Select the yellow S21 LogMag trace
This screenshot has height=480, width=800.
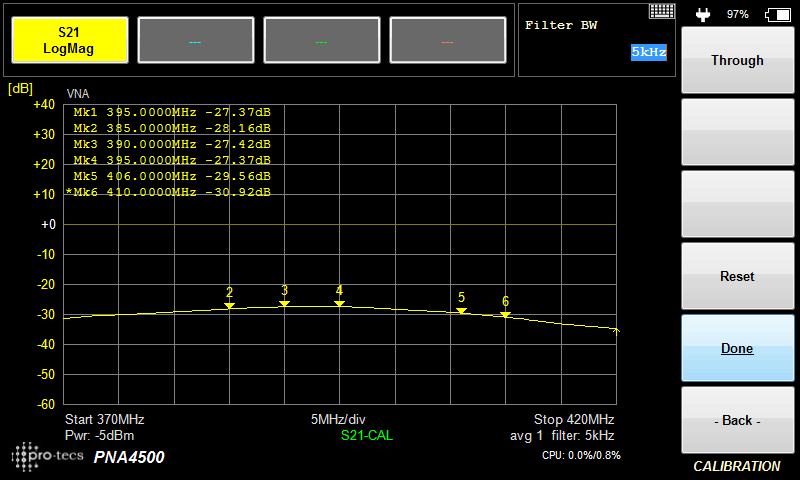(x=68, y=41)
